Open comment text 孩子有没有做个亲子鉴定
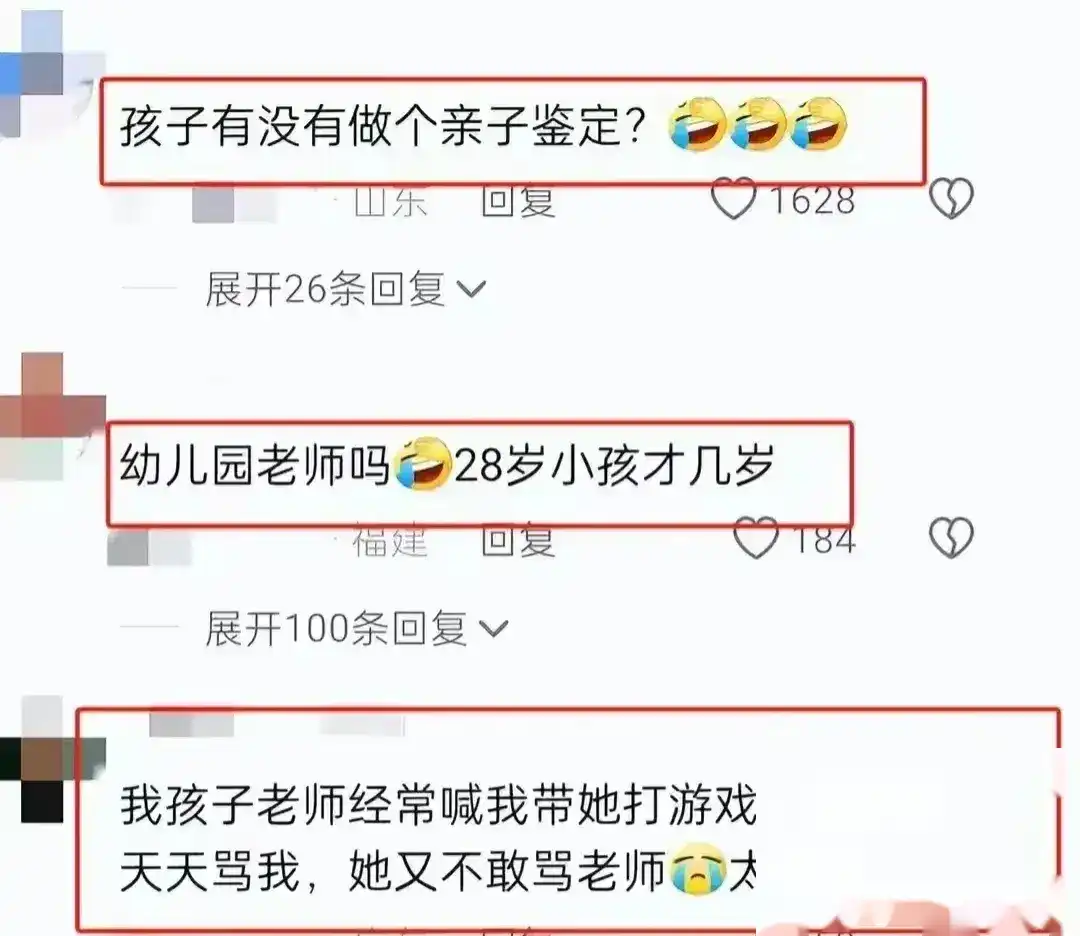 point(384,127)
